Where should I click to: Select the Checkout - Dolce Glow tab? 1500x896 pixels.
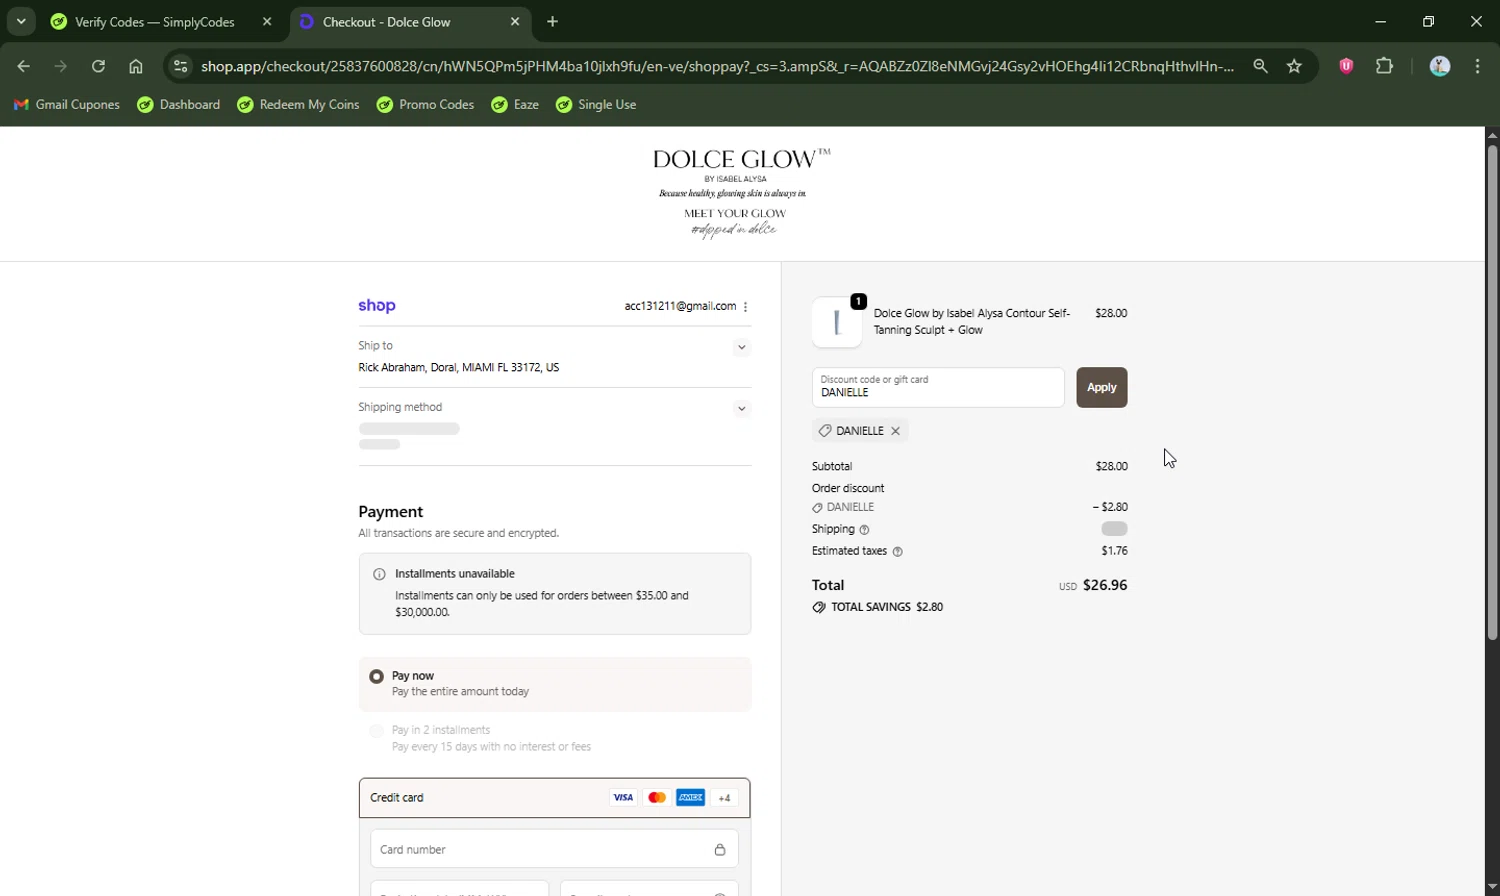[x=386, y=22]
